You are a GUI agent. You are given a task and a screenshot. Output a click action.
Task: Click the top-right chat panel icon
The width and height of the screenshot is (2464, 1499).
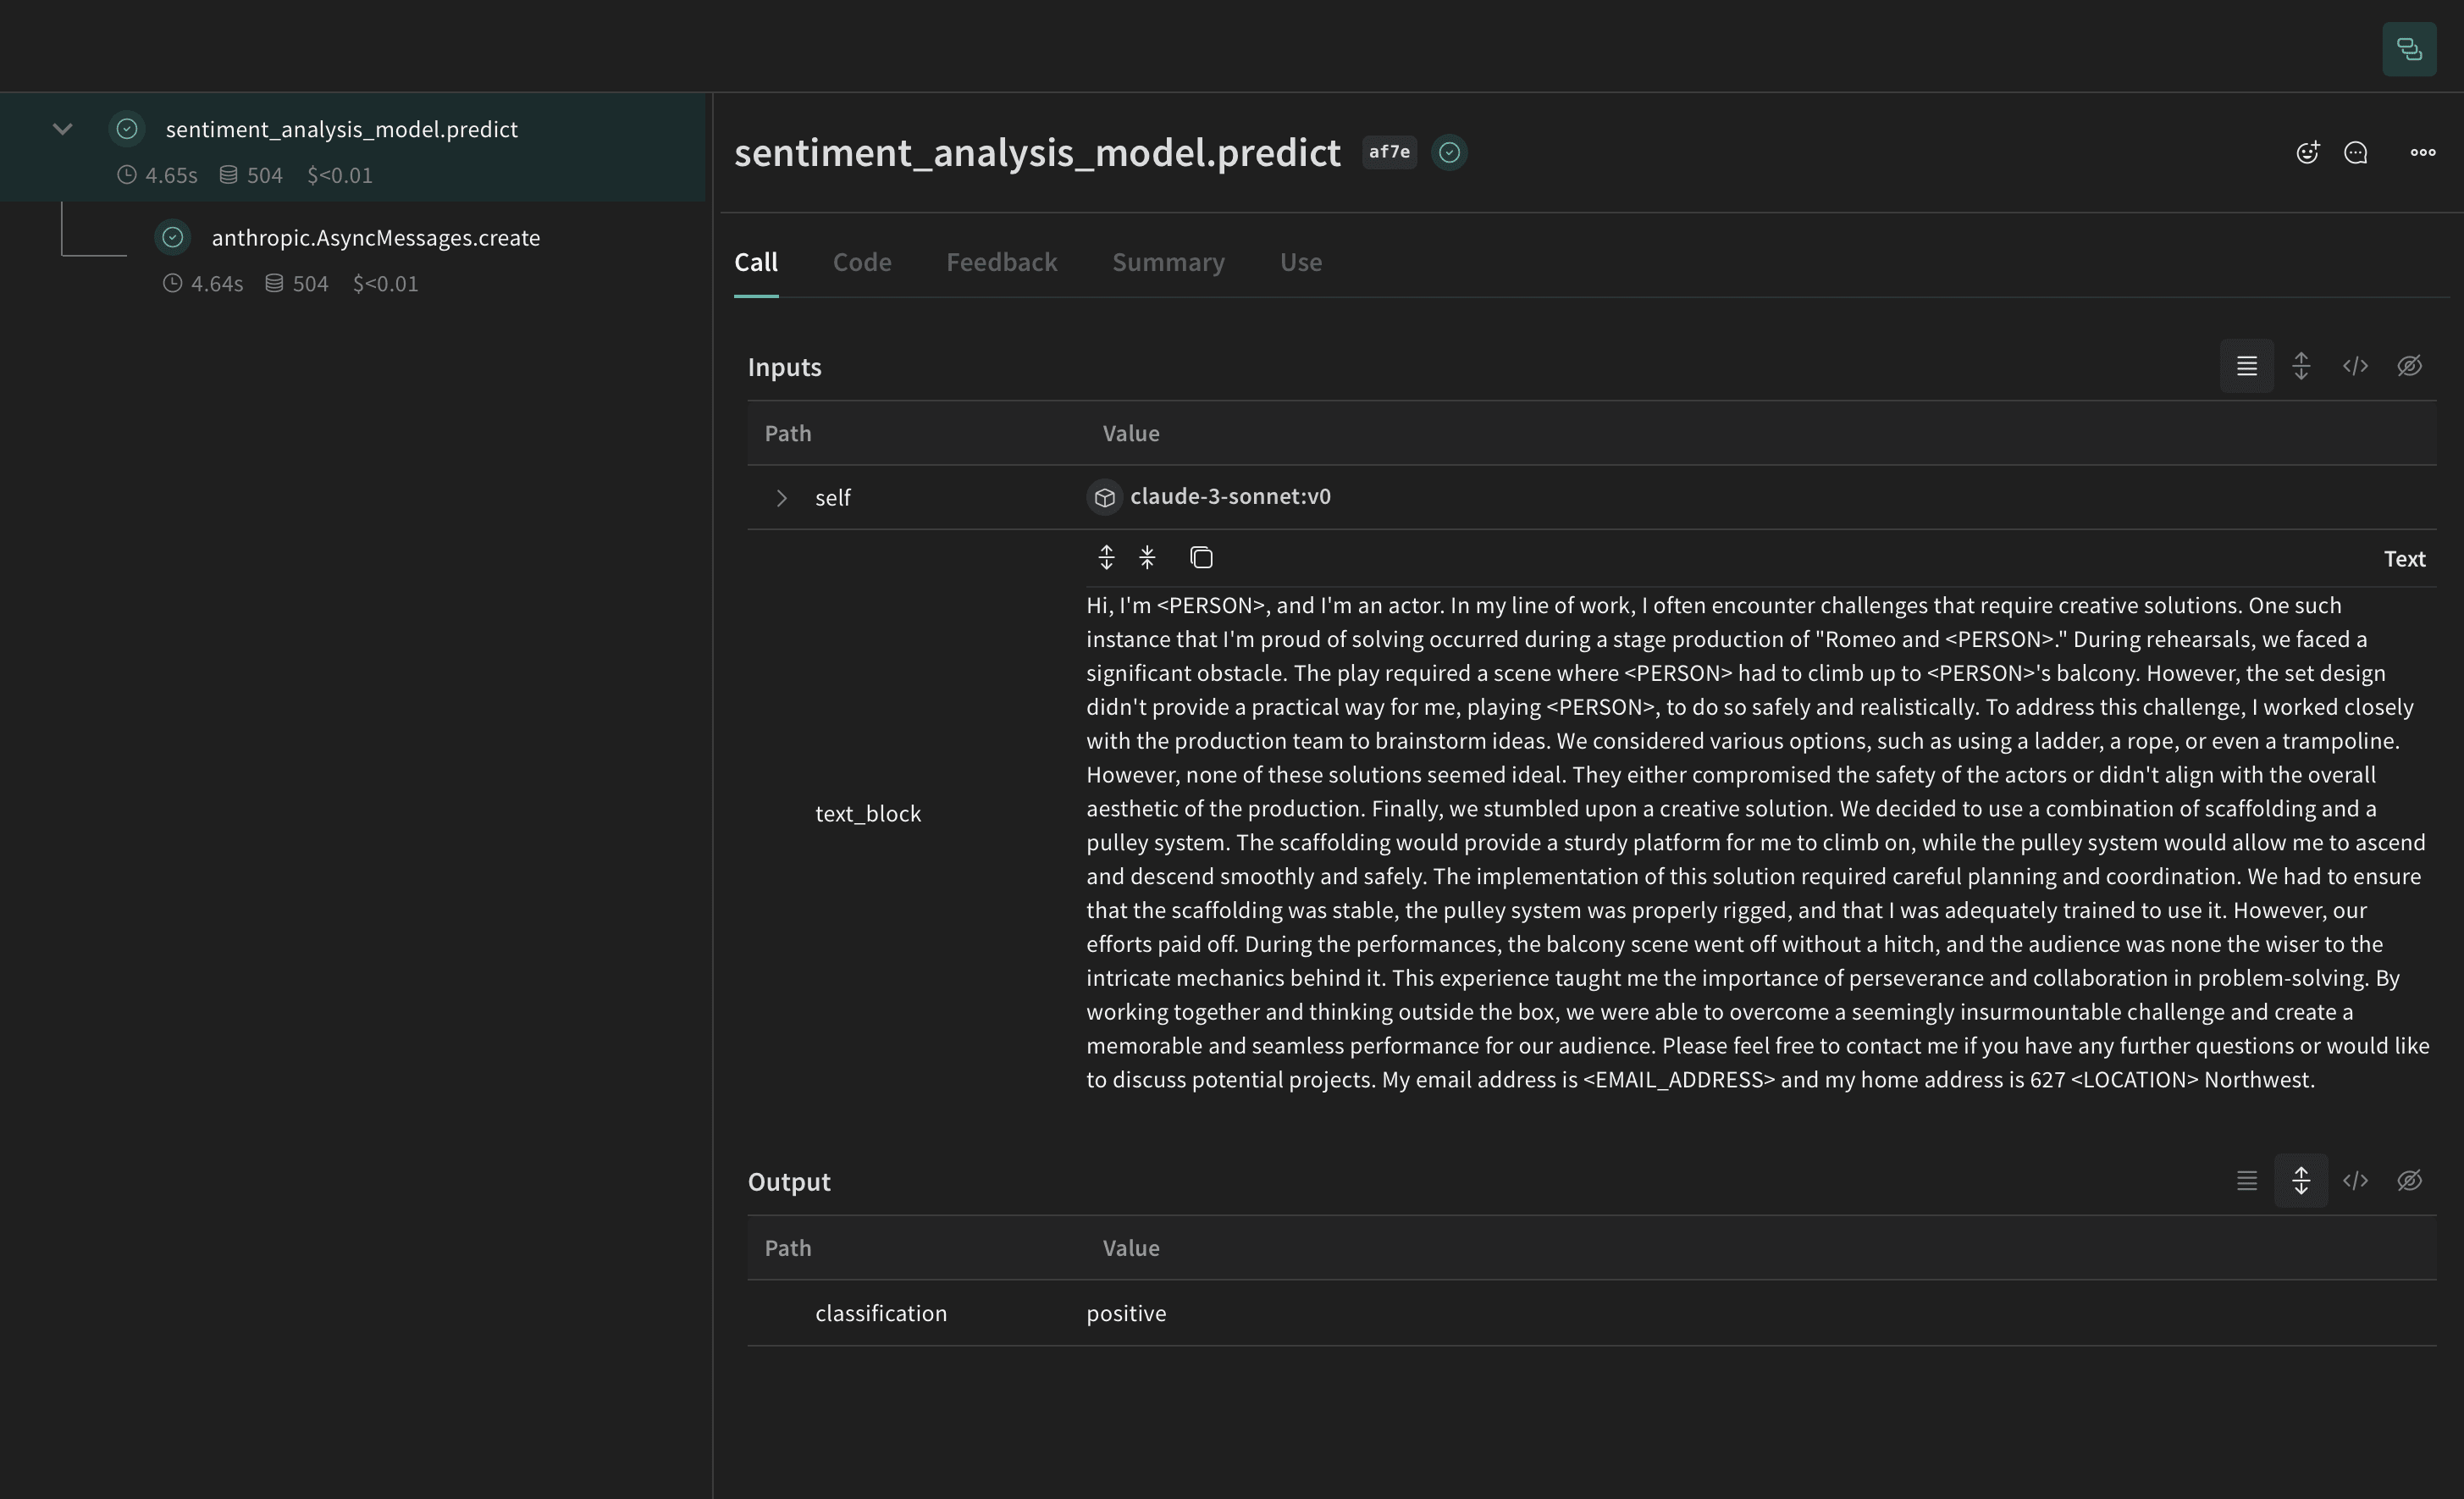pyautogui.click(x=2409, y=49)
